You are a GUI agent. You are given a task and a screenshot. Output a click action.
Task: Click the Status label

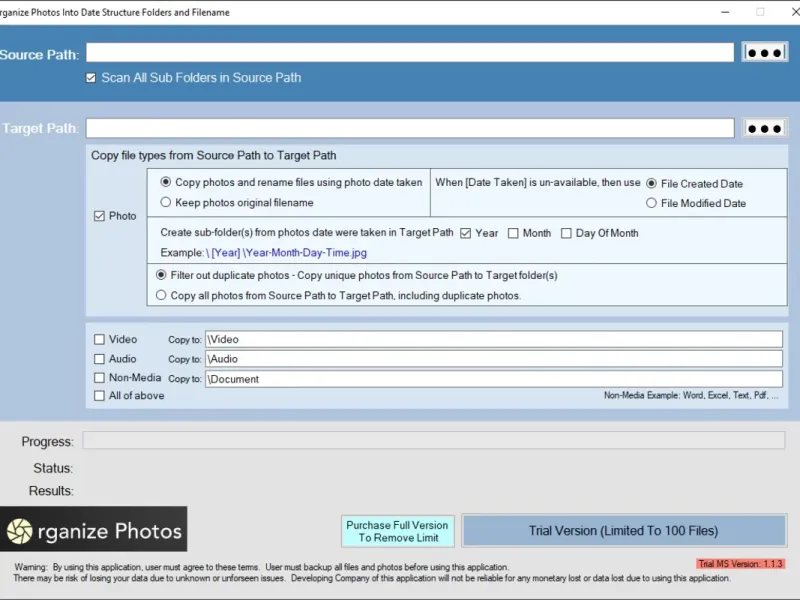tap(53, 468)
